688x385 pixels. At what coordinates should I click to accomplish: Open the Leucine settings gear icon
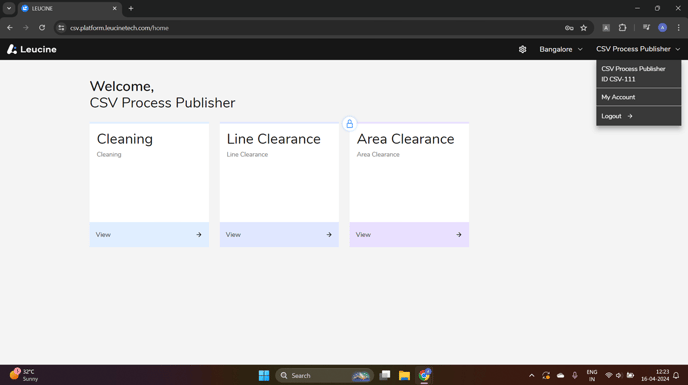[522, 49]
